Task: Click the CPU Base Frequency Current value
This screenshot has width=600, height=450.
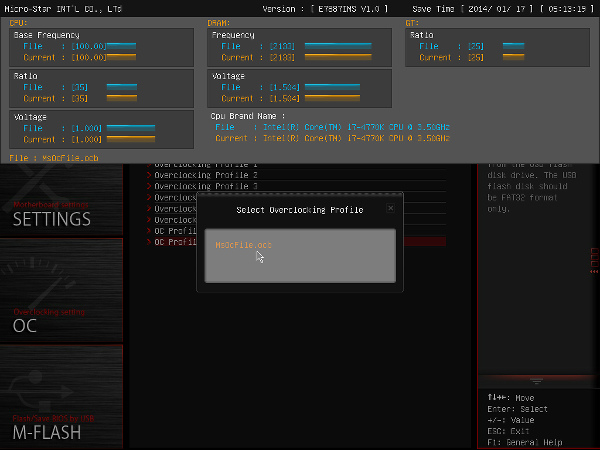Action: pyautogui.click(x=89, y=57)
